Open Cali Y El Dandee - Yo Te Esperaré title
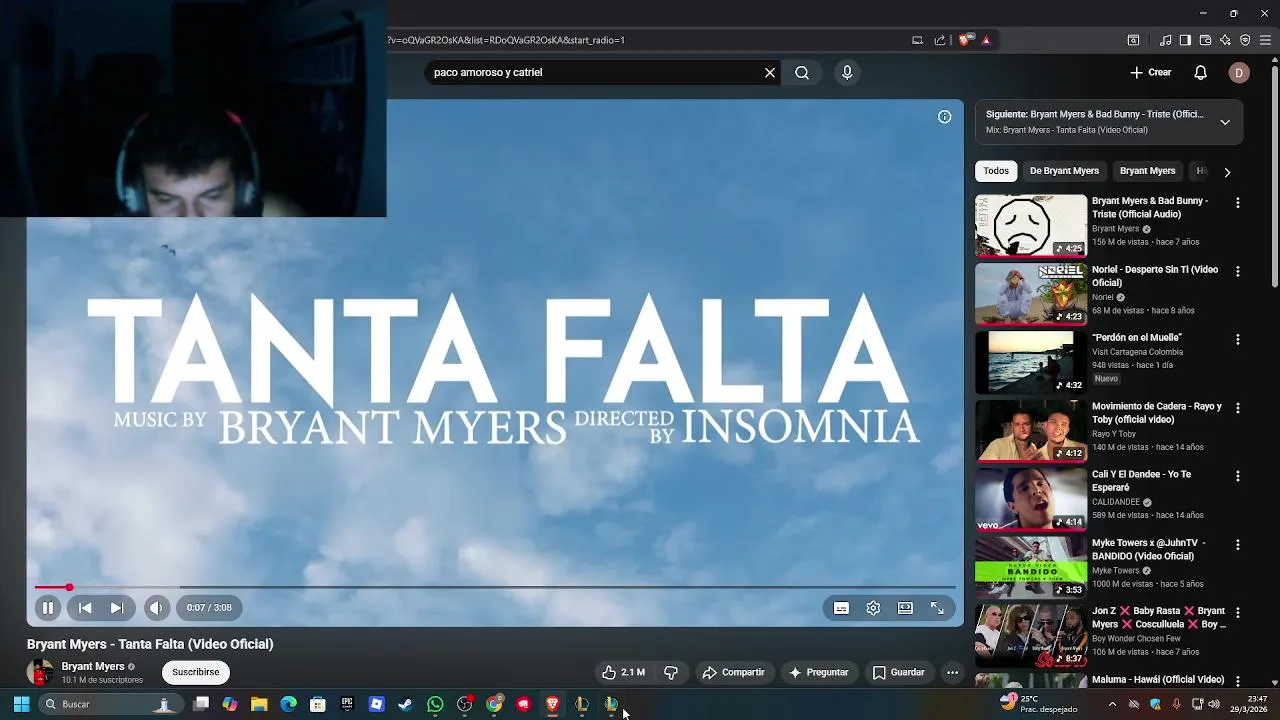This screenshot has width=1280, height=720. pos(1142,481)
